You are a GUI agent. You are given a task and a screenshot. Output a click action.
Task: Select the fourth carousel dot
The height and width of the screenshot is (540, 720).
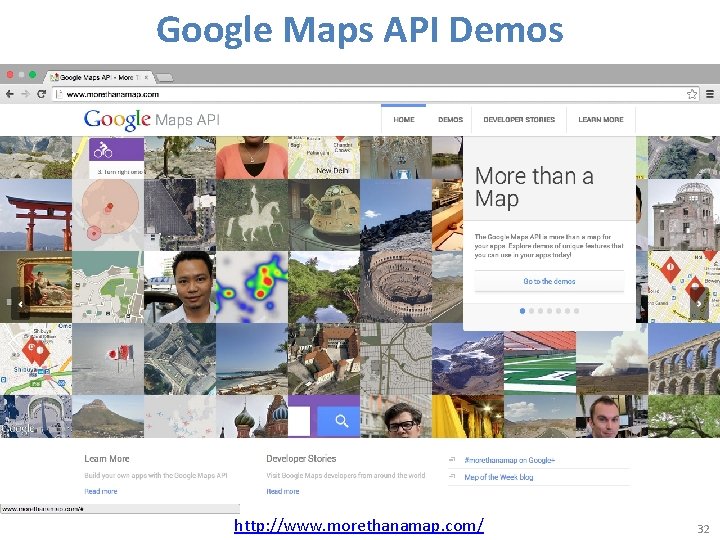pos(549,311)
